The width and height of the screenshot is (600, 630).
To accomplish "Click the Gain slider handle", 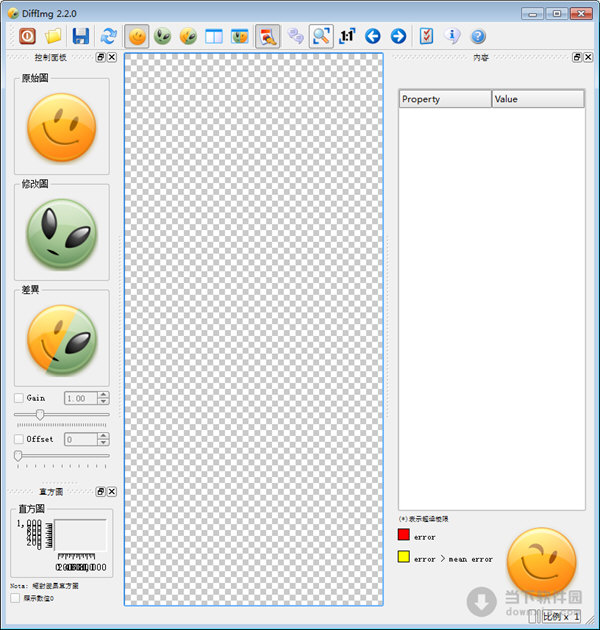I will 40,414.
